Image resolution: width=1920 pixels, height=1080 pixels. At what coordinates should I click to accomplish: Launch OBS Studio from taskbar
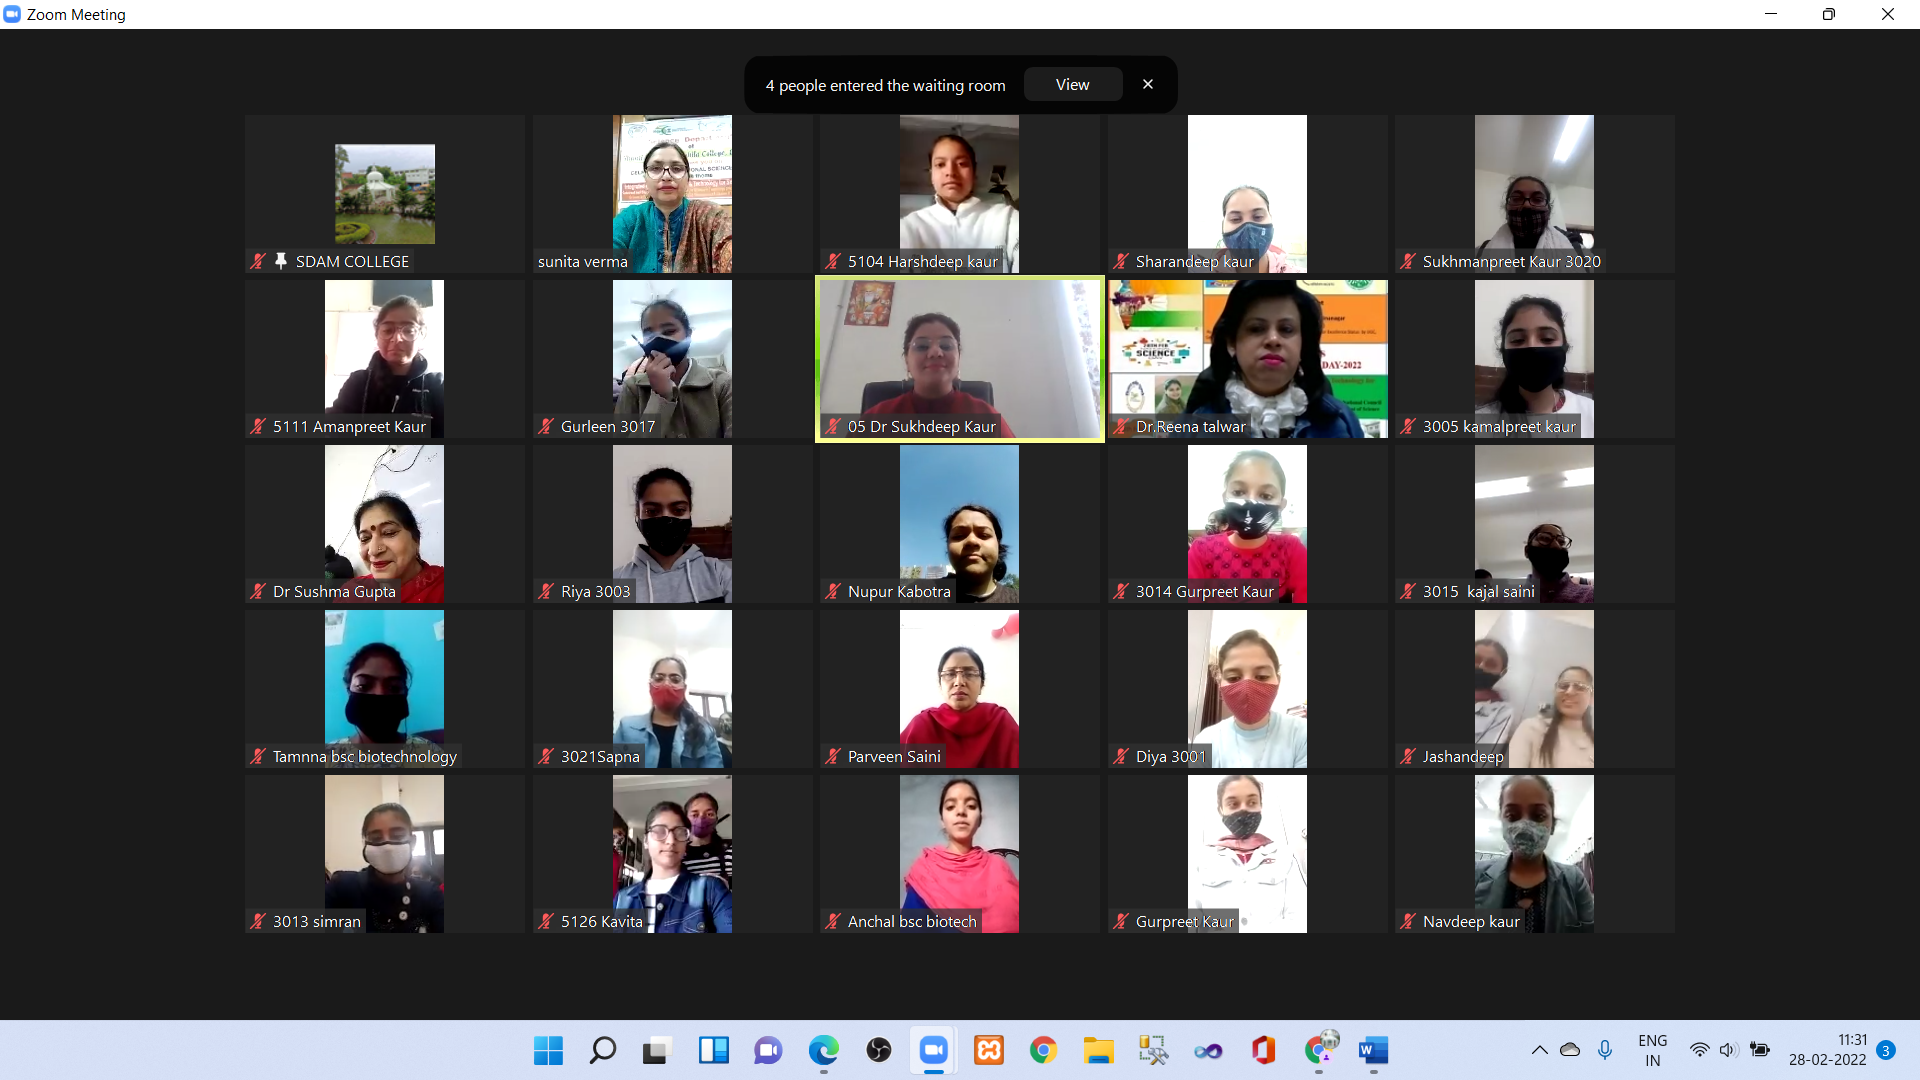[878, 1050]
